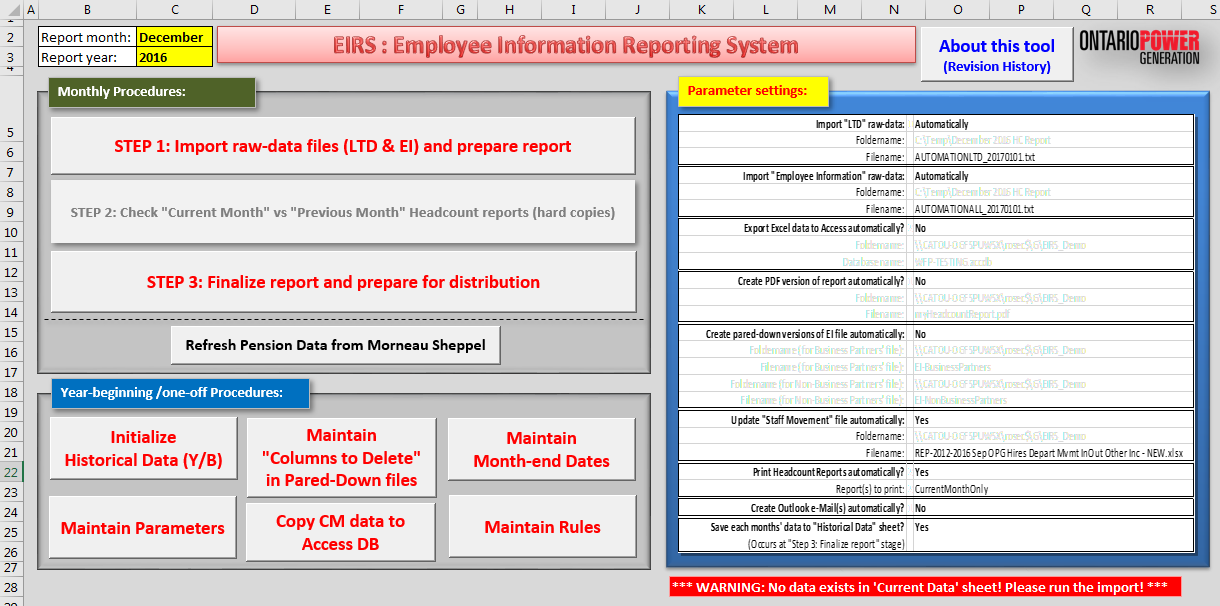Click Copy CM data to Access DB

(341, 532)
